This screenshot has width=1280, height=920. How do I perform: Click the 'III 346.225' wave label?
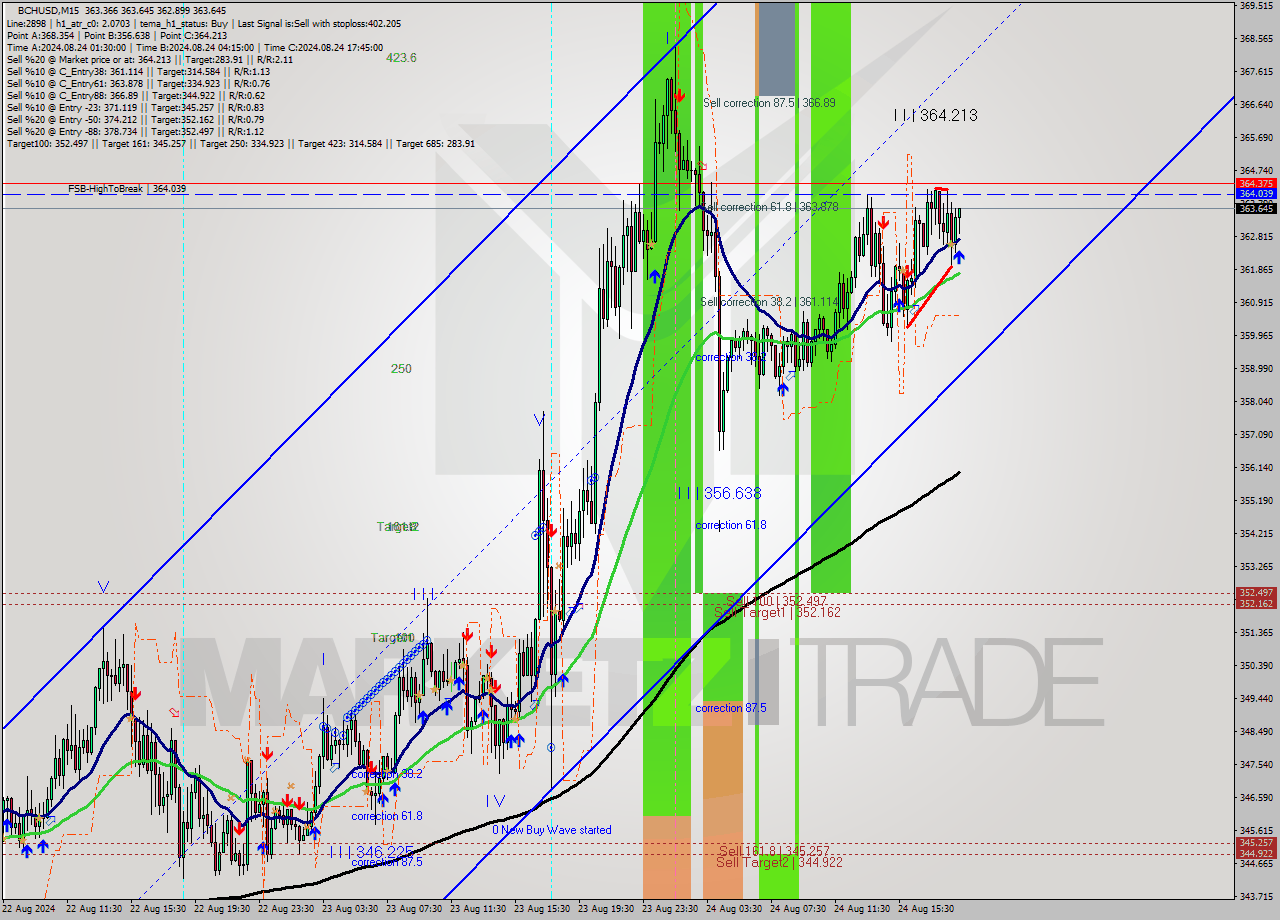click(370, 851)
